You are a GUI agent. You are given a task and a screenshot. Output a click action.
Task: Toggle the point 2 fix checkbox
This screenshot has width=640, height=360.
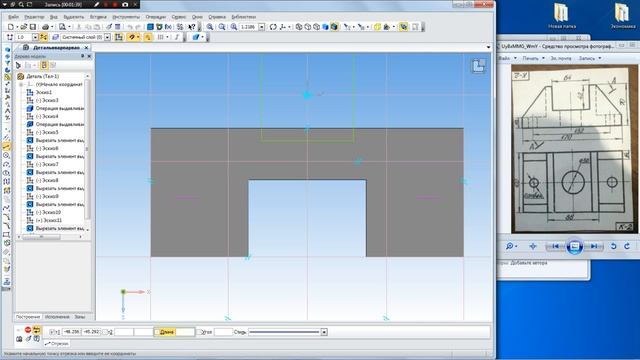tap(105, 332)
